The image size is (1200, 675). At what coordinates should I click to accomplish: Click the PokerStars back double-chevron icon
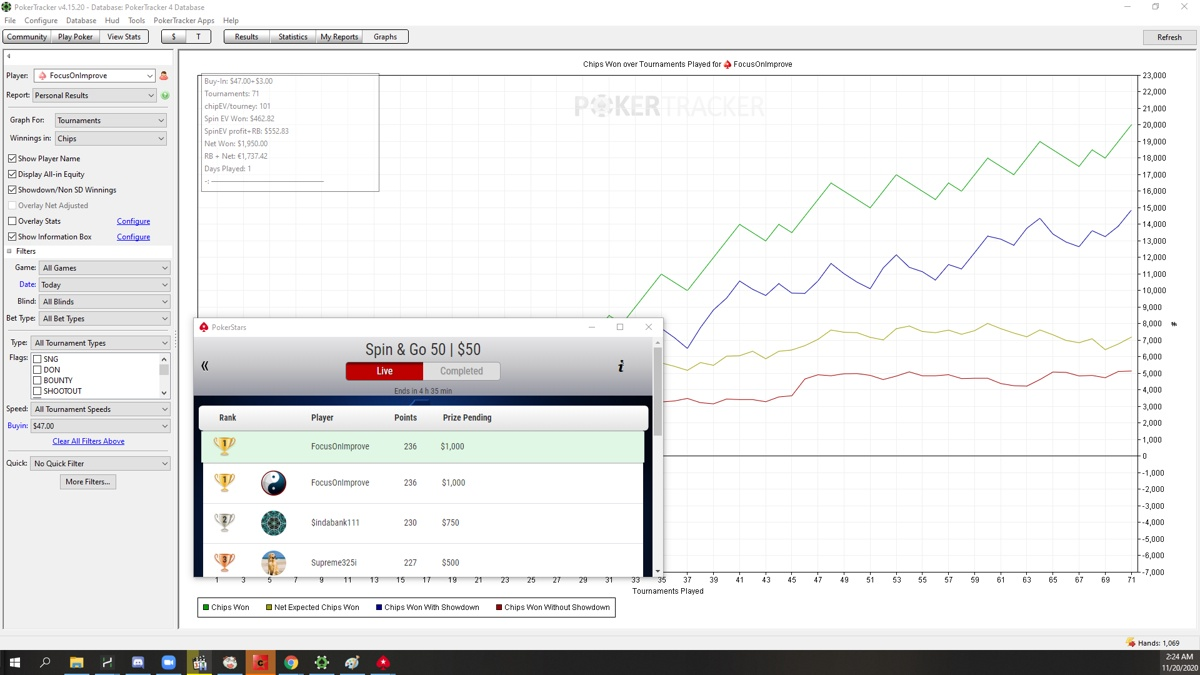click(x=205, y=366)
